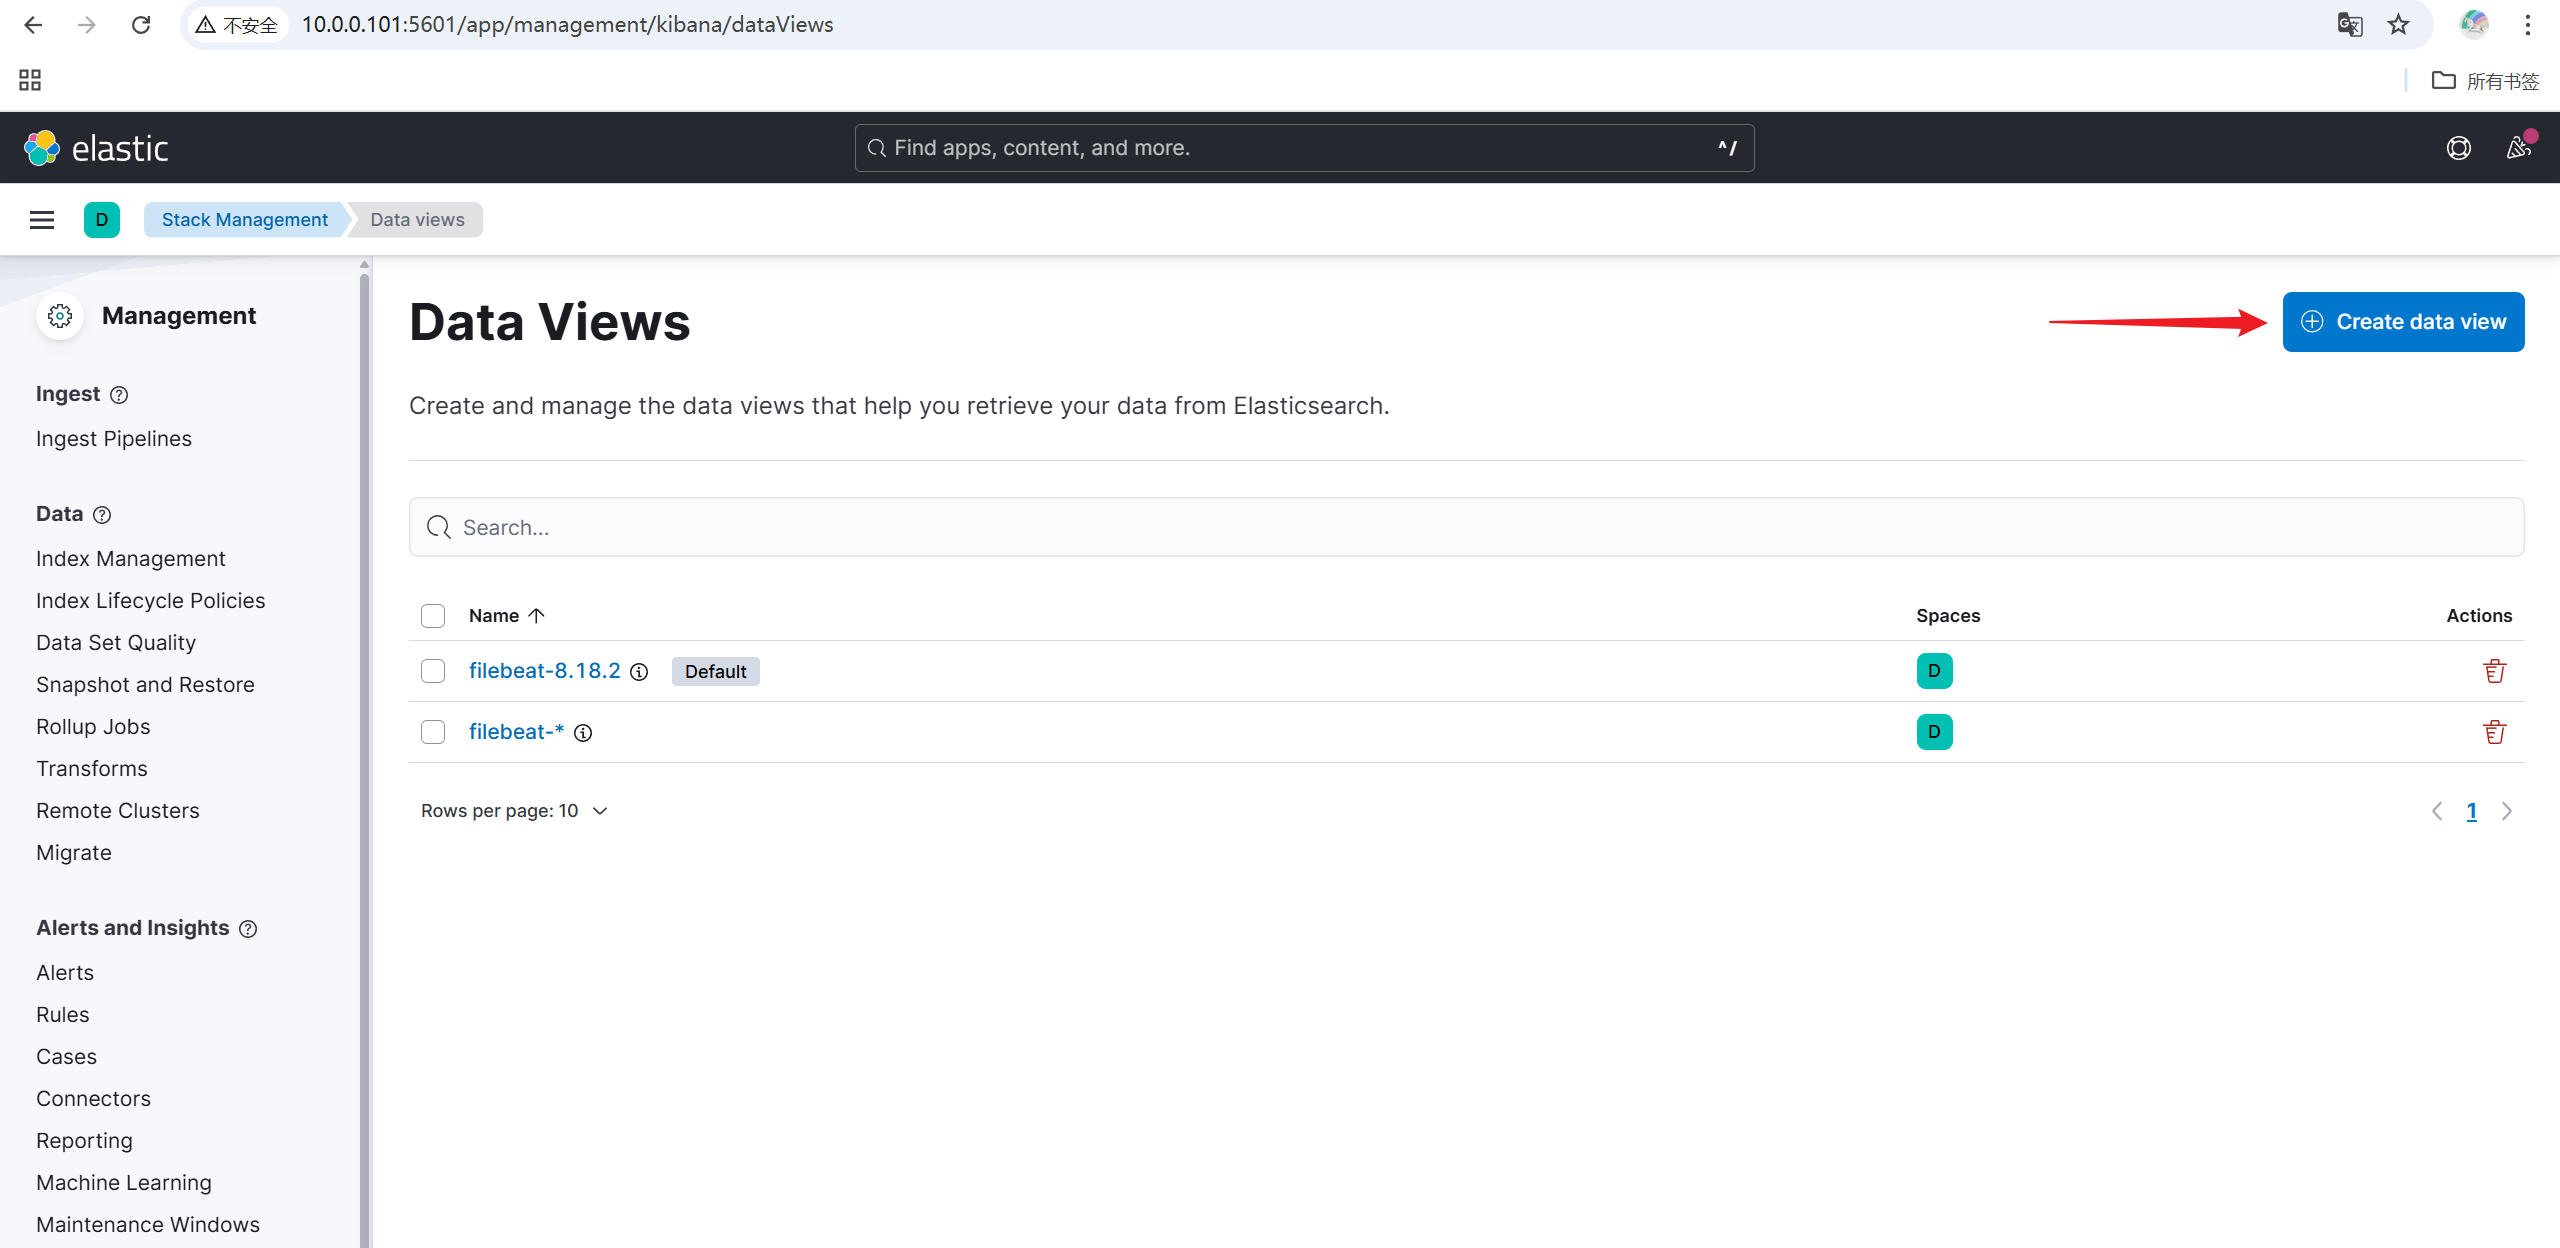The image size is (2560, 1248).
Task: Open the newsfeed celebration icon
Action: [x=2518, y=148]
